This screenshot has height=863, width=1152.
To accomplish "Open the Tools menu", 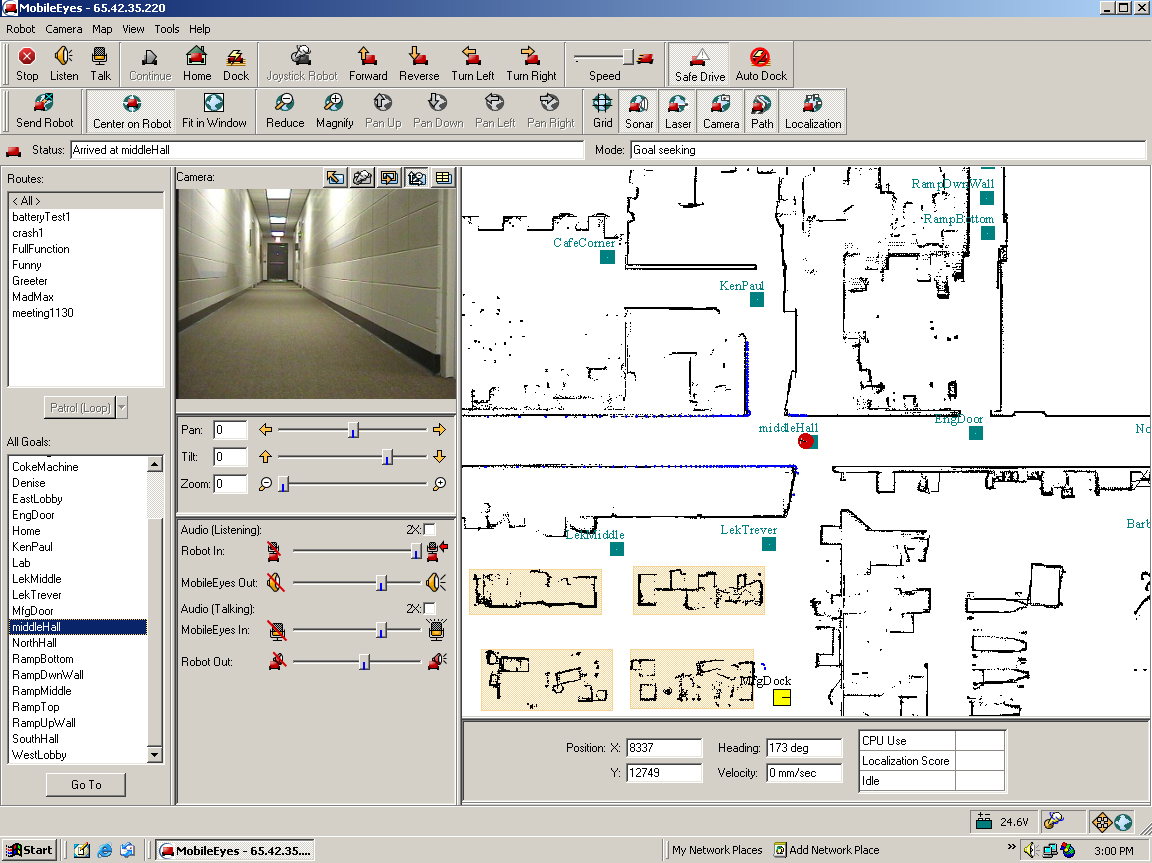I will pyautogui.click(x=167, y=29).
